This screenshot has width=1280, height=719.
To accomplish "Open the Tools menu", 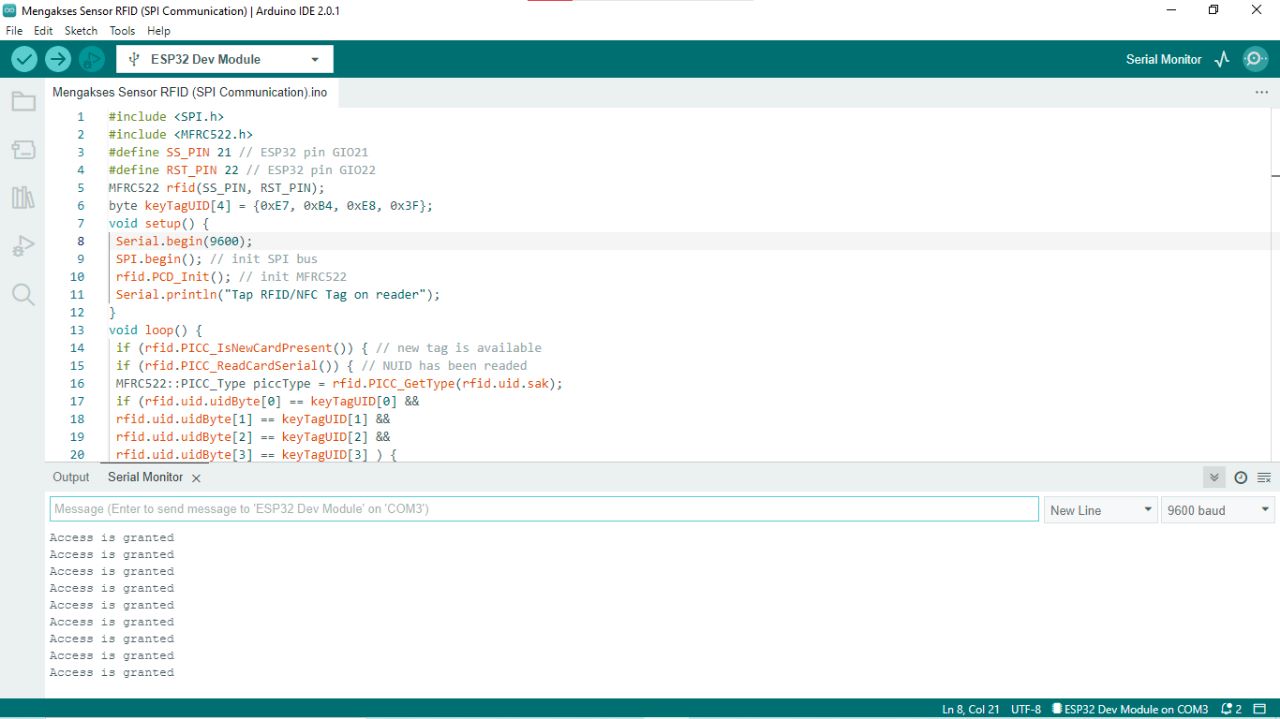I will (x=122, y=30).
